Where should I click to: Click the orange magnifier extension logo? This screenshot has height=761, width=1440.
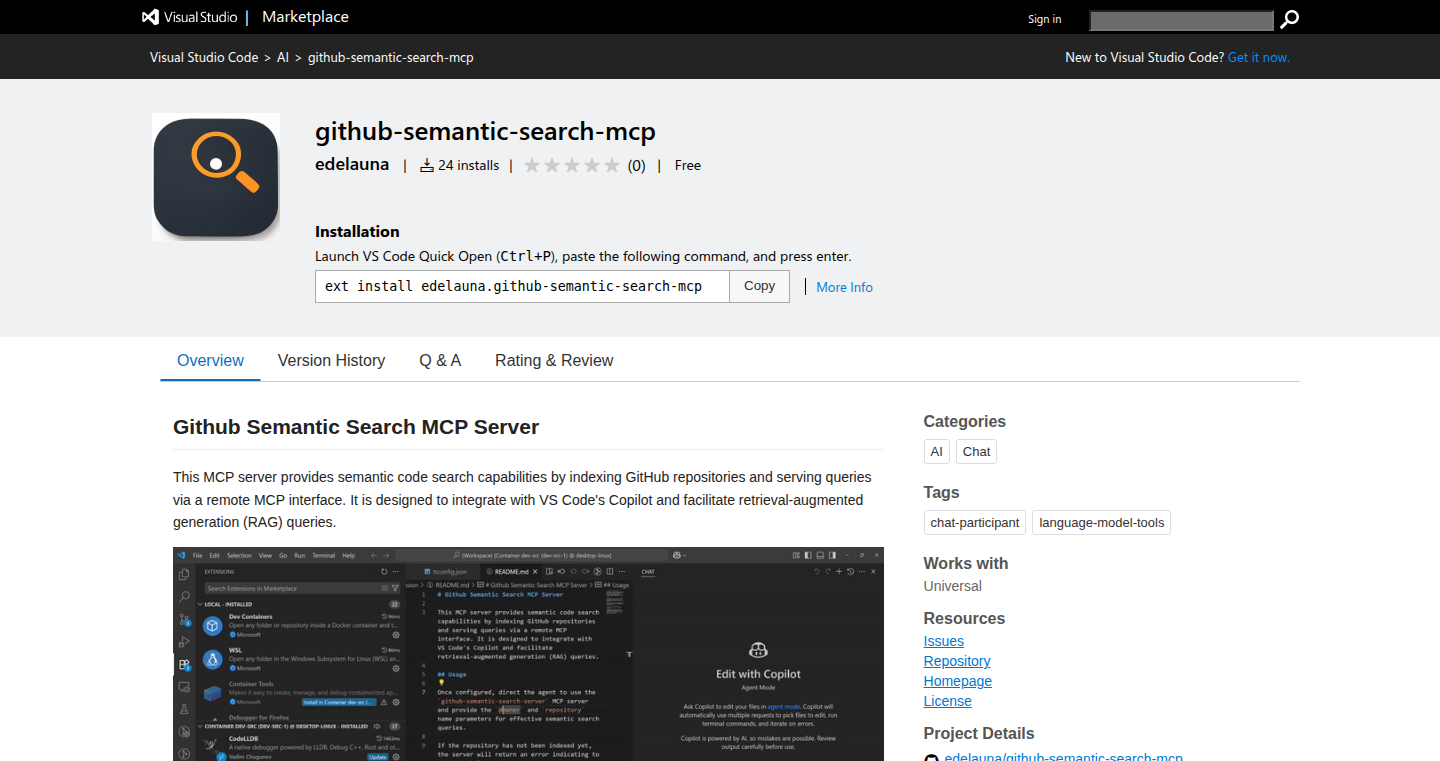click(x=216, y=177)
